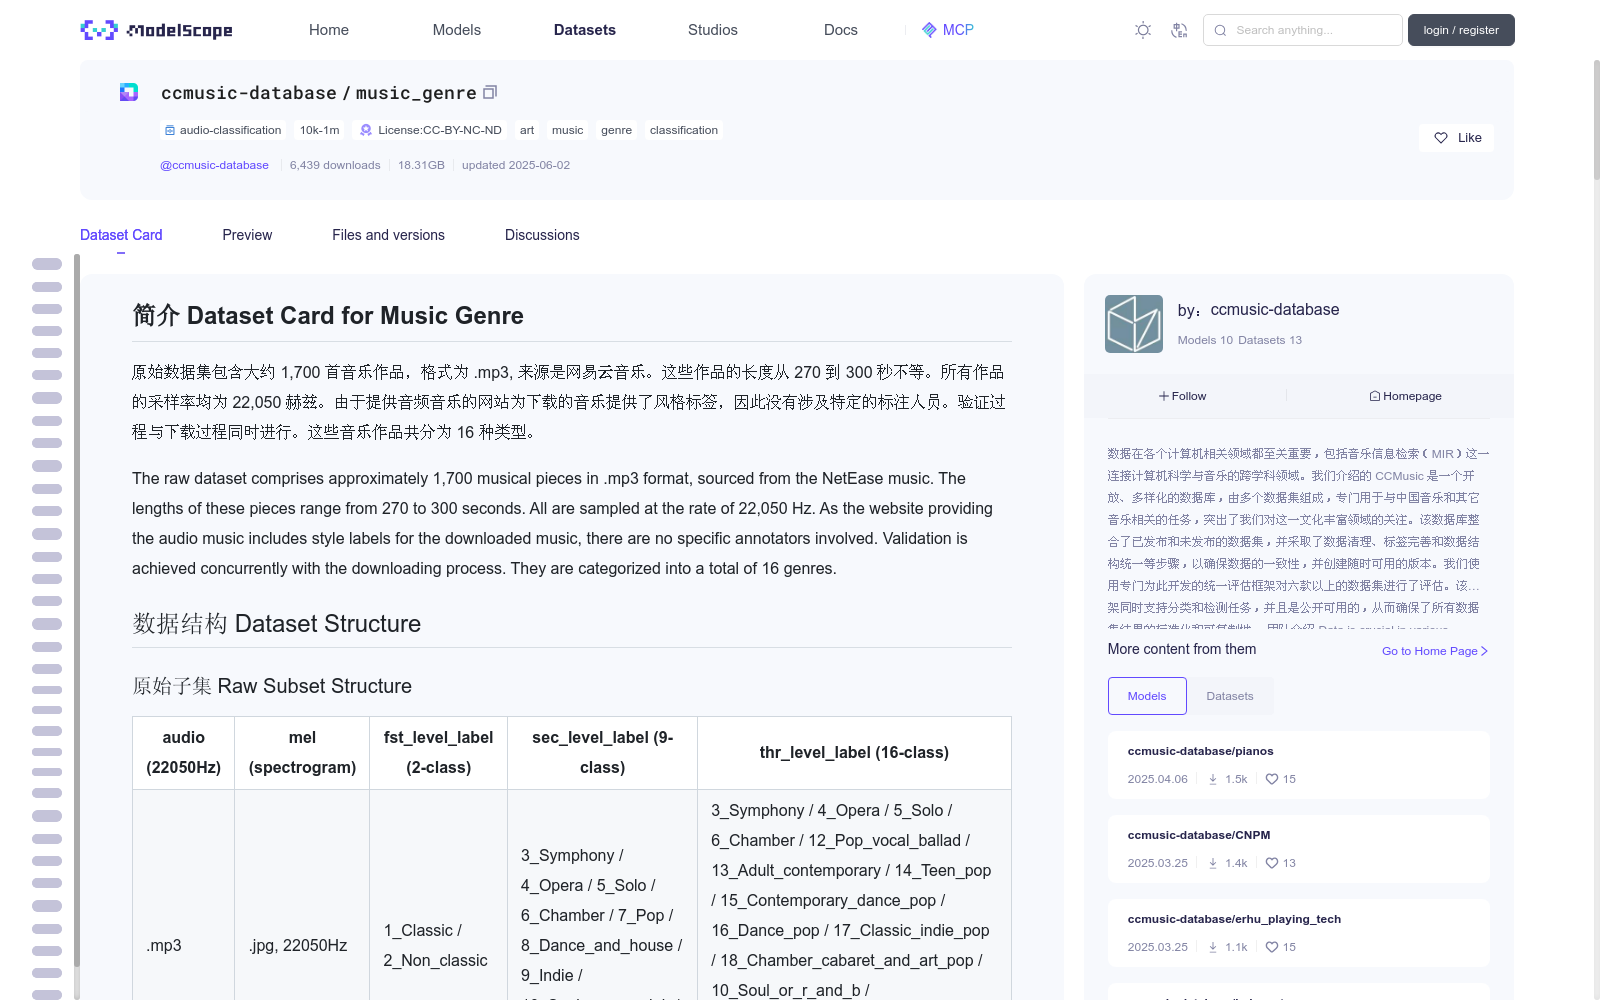Open Go to Home Page link

coord(1435,651)
